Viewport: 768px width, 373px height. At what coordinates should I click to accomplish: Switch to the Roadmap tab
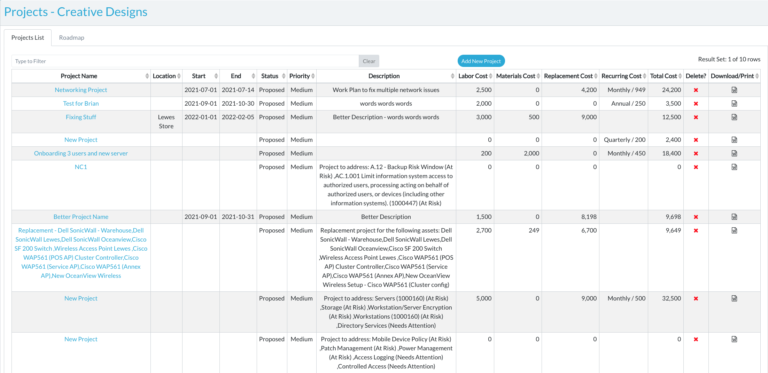(x=72, y=38)
